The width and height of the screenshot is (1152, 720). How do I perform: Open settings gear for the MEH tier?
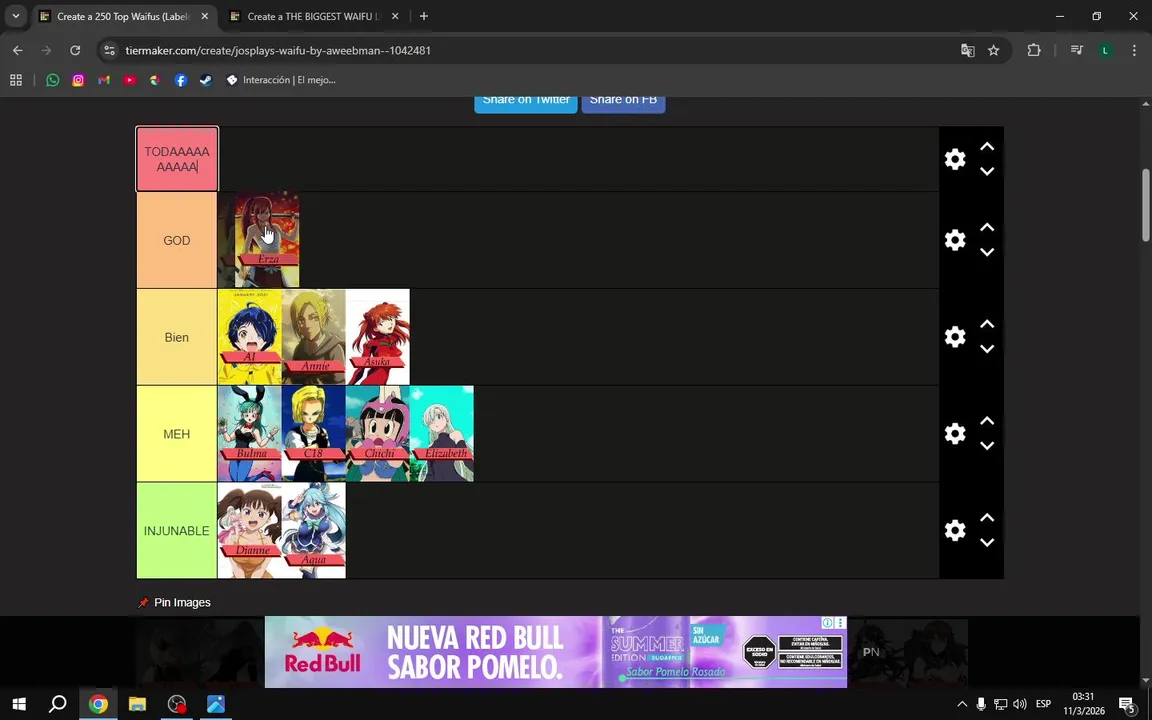point(954,433)
